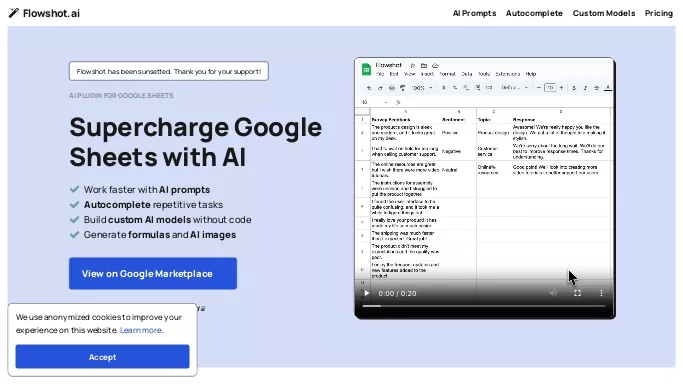The width and height of the screenshot is (683, 384).
Task: Toggle Italic in Sheets toolbar
Action: coord(585,88)
